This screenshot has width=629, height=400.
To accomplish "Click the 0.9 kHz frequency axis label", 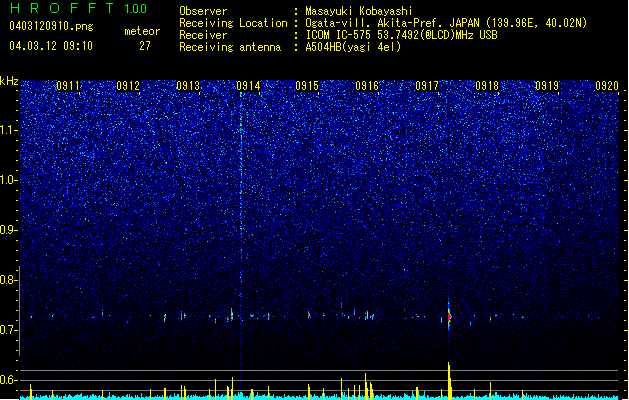I will pyautogui.click(x=8, y=230).
